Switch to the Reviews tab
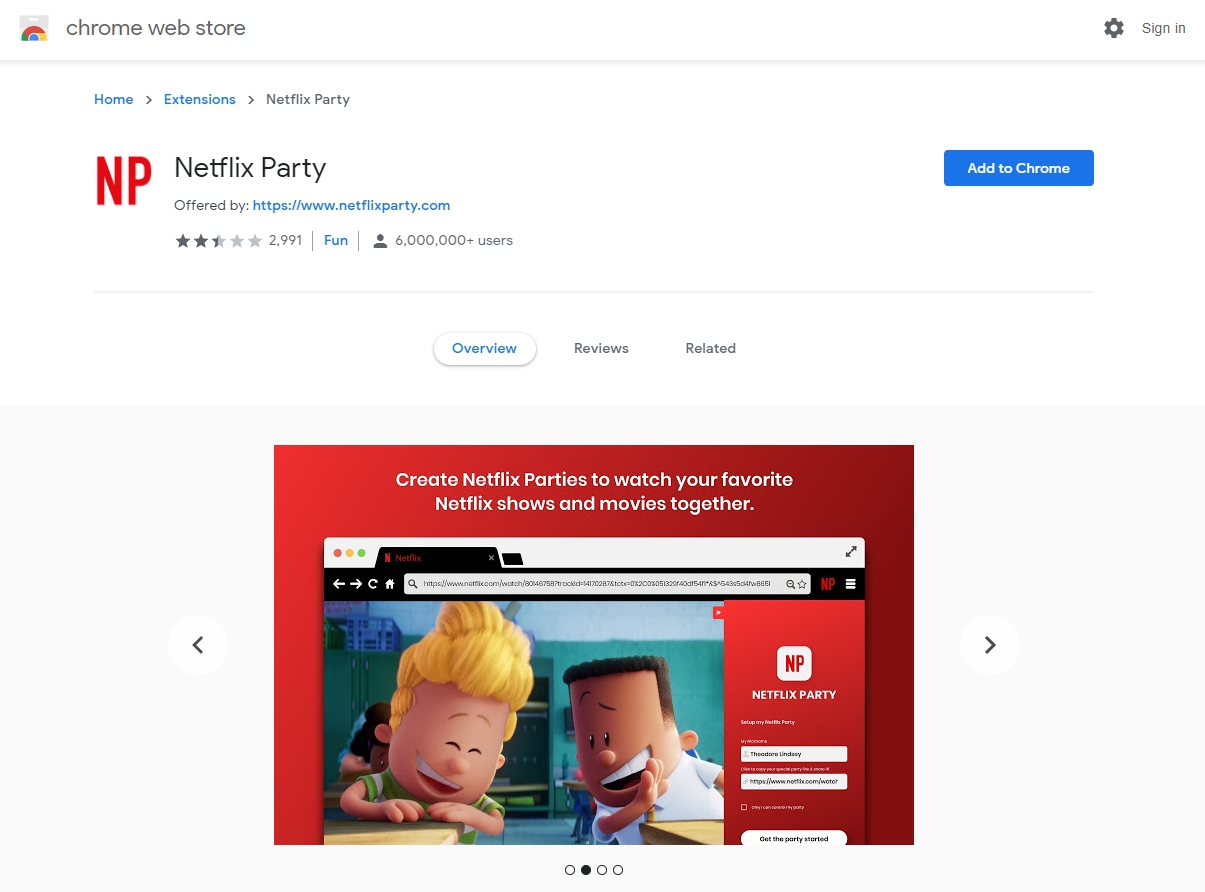This screenshot has height=892, width=1205. click(x=601, y=348)
